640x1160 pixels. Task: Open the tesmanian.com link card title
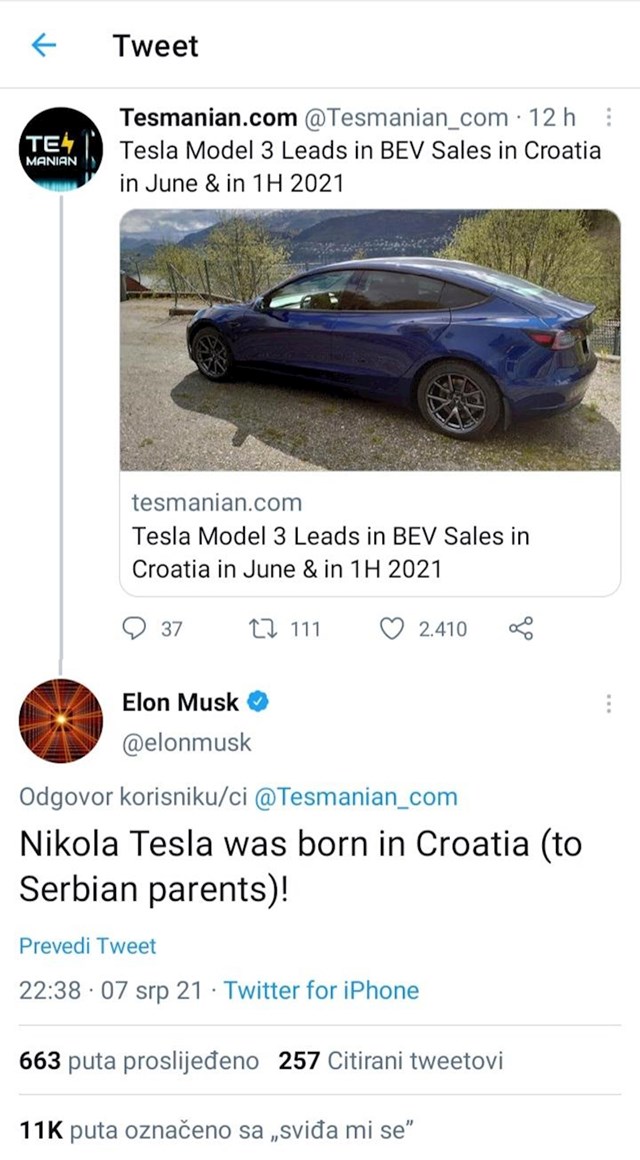(331, 552)
